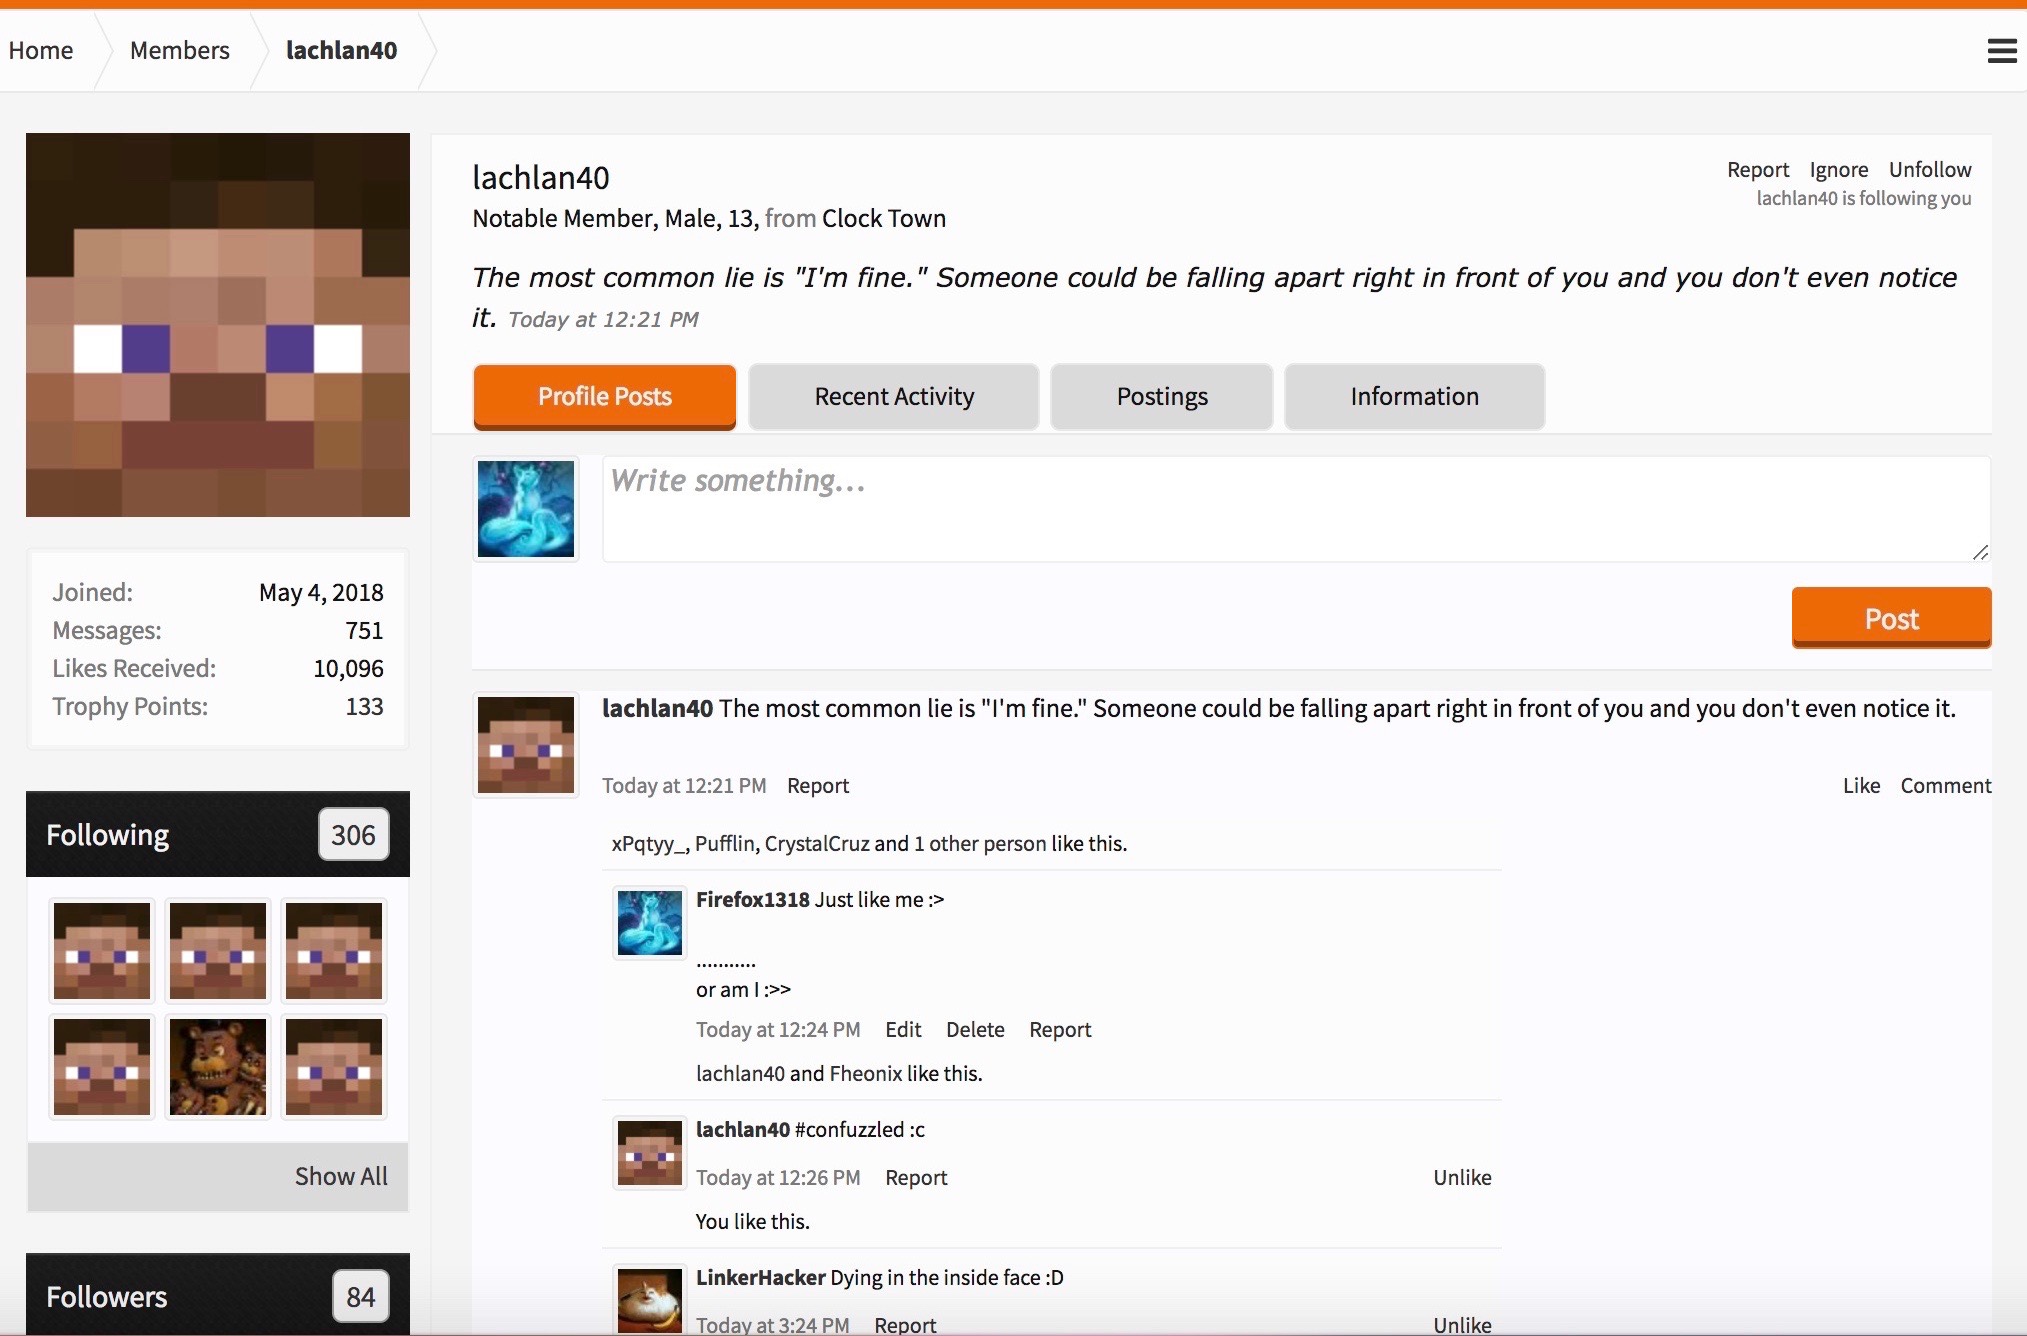Click the 'Clock Town' location link
The height and width of the screenshot is (1336, 2027).
click(884, 219)
